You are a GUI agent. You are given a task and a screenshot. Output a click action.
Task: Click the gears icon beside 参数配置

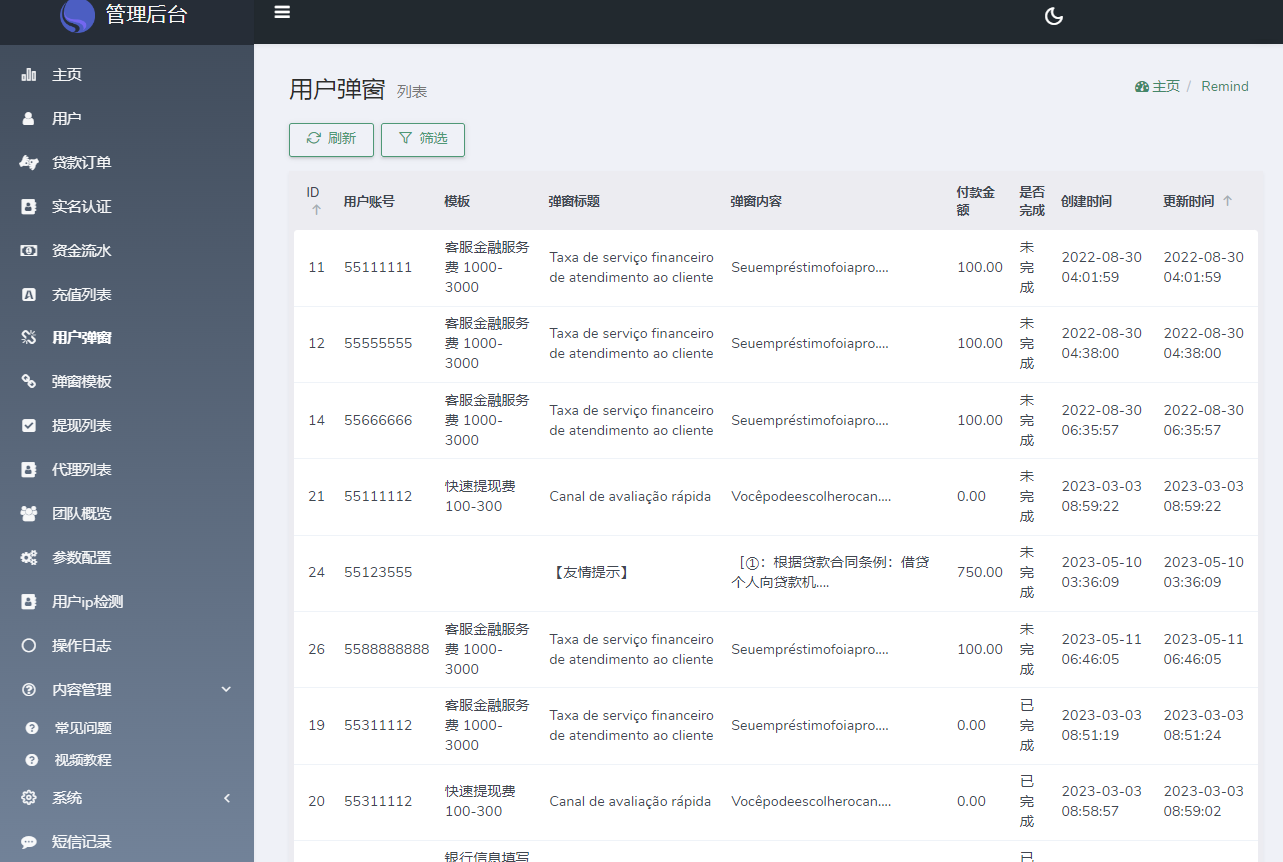[29, 558]
